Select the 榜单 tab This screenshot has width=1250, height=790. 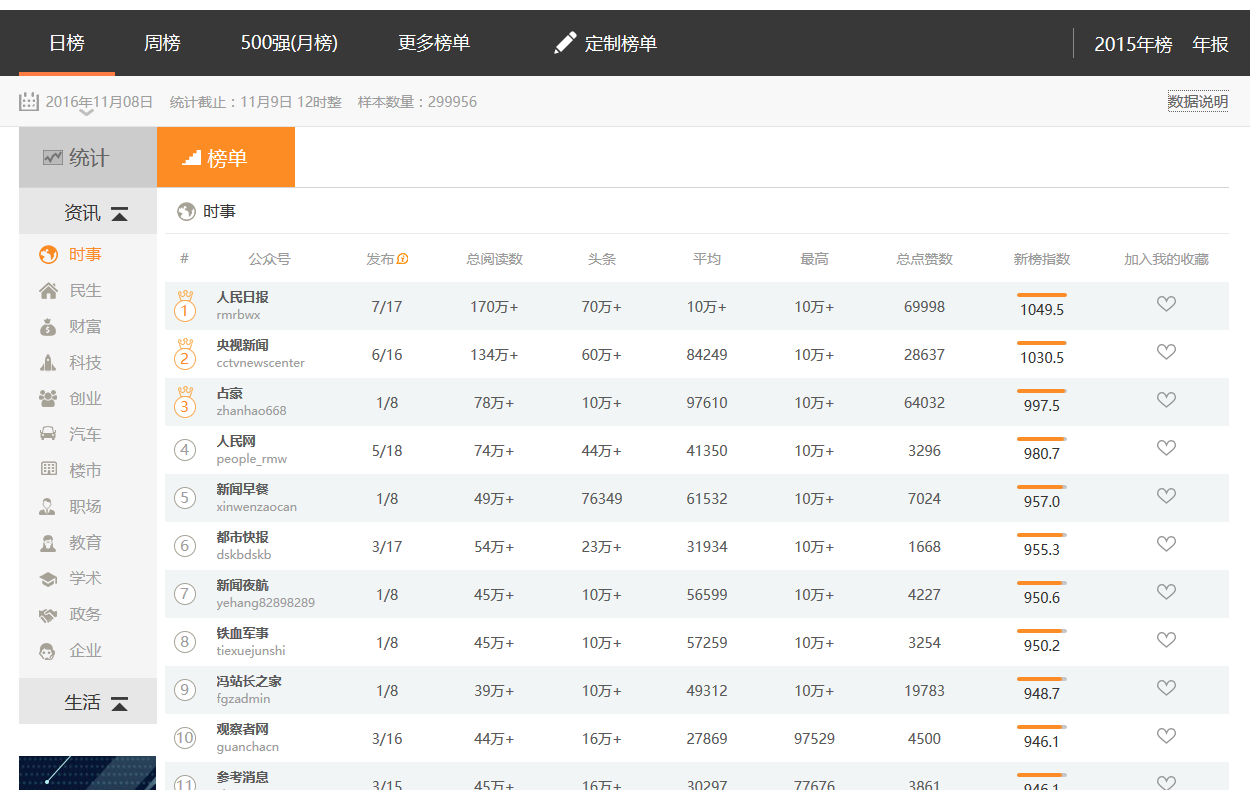coord(226,157)
